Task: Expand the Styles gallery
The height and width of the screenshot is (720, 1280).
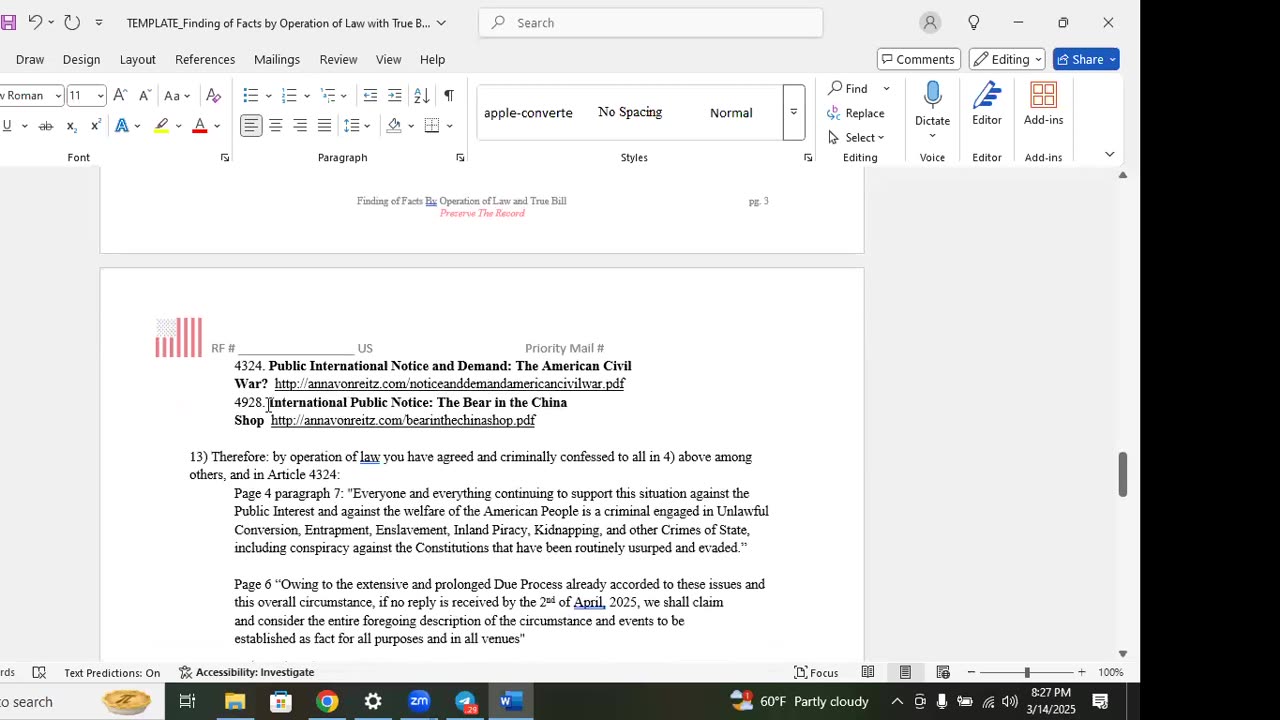Action: 794,112
